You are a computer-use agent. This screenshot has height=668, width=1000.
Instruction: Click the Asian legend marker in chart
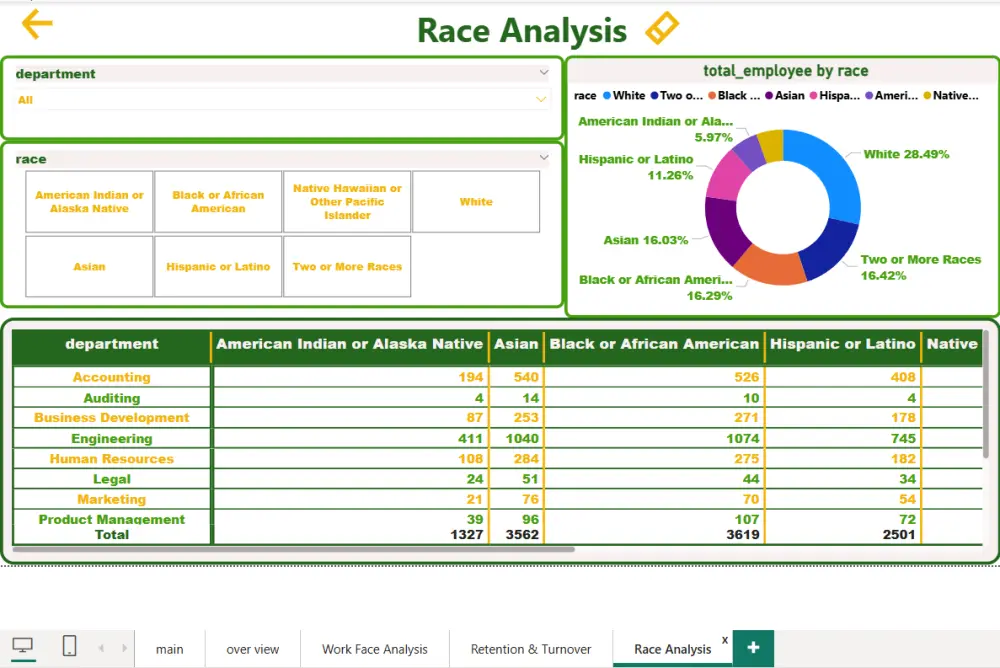769,96
